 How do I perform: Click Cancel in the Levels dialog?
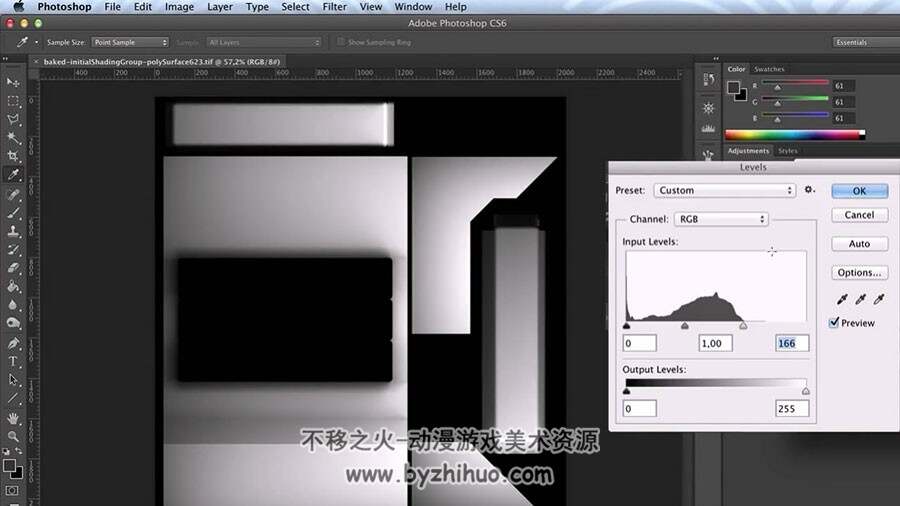click(x=859, y=215)
